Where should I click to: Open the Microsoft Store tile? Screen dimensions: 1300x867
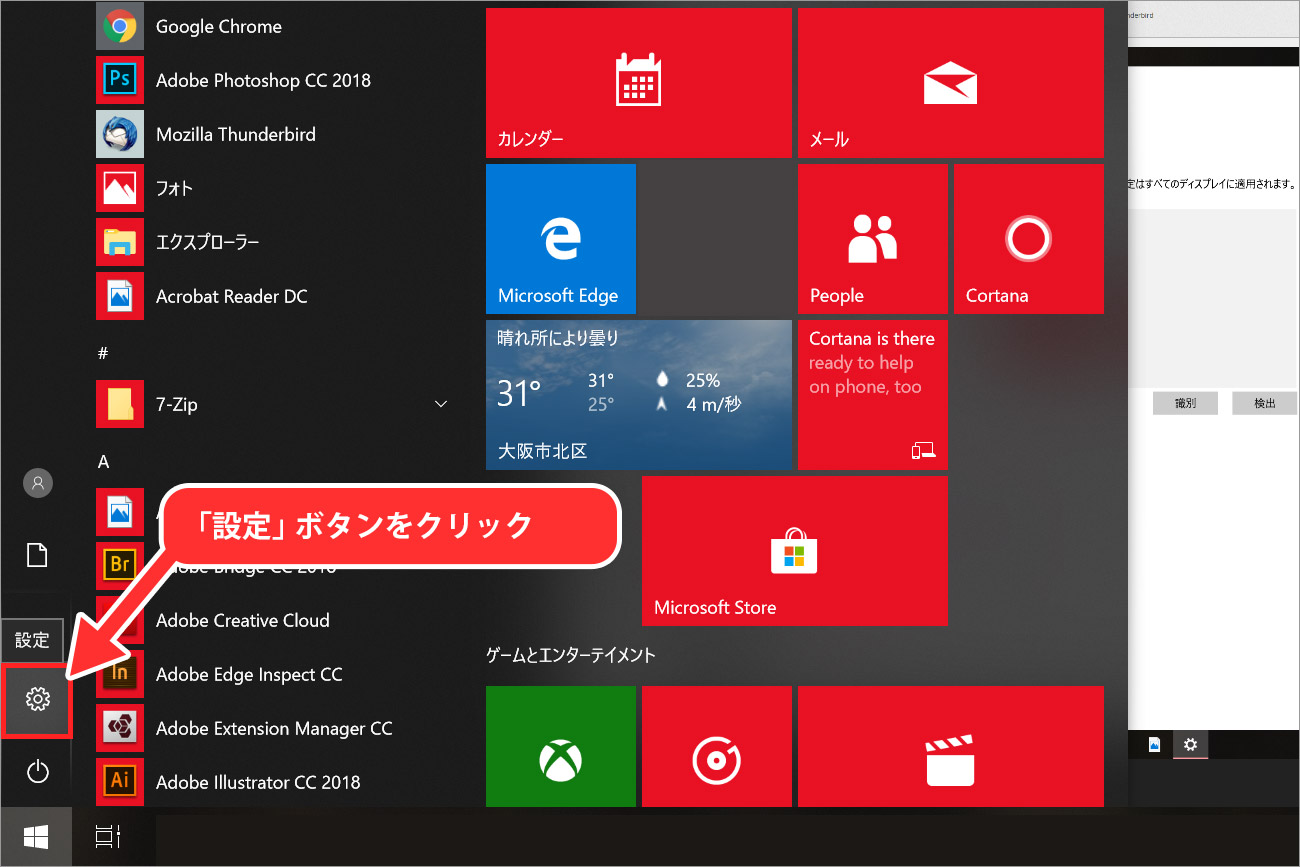click(x=795, y=551)
